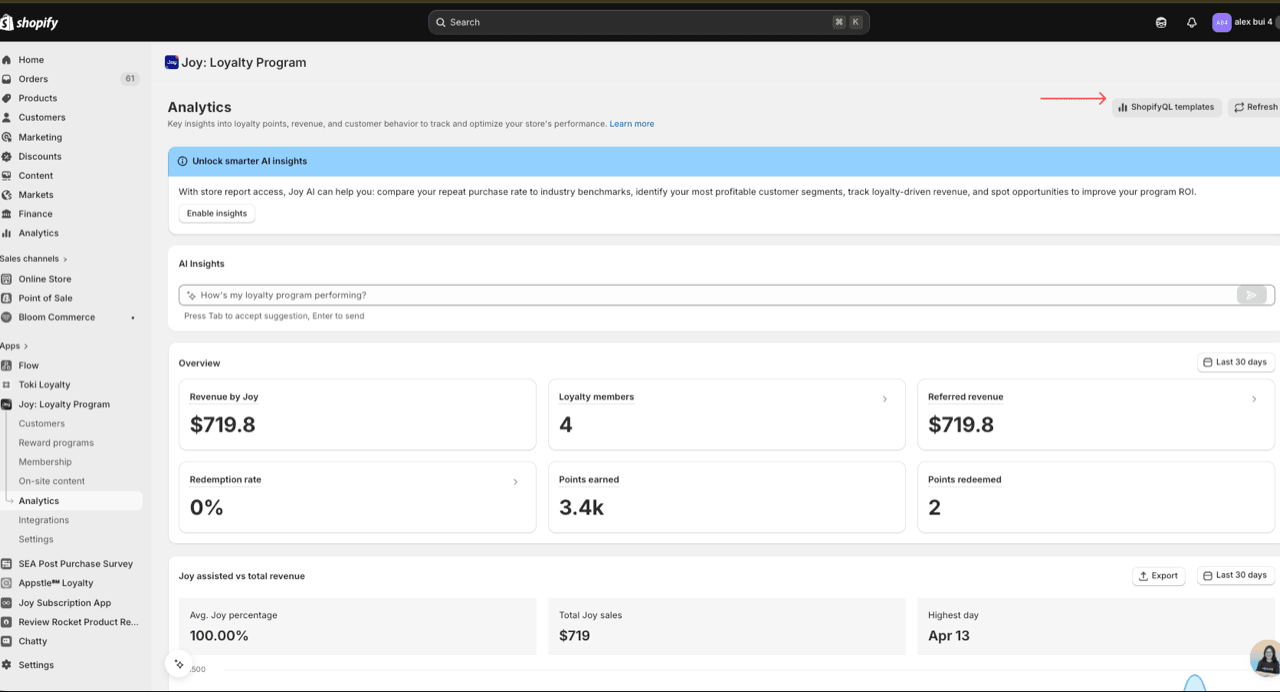The width and height of the screenshot is (1280, 692).
Task: Click the Refresh button
Action: coord(1254,107)
